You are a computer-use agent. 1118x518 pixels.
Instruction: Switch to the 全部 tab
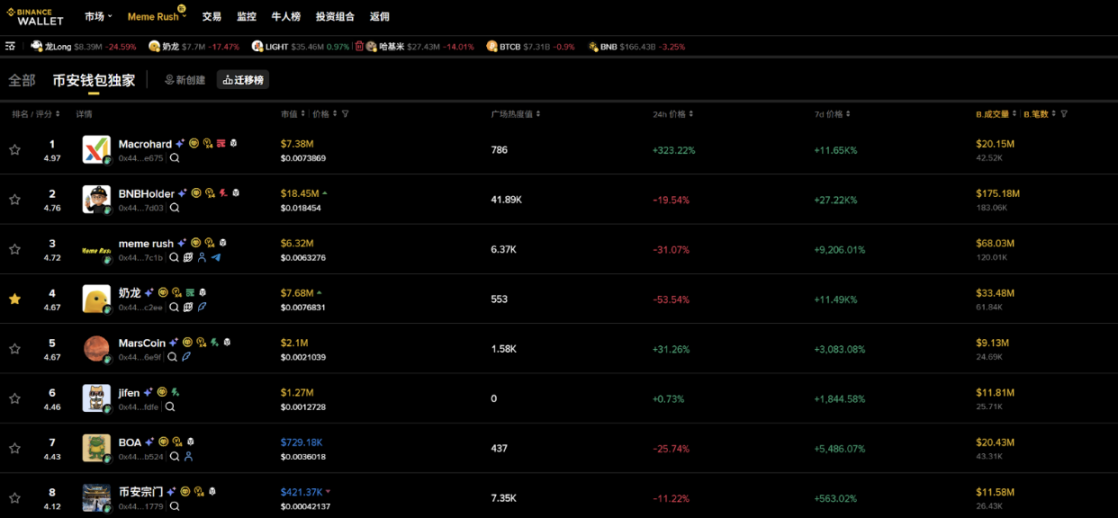[22, 80]
